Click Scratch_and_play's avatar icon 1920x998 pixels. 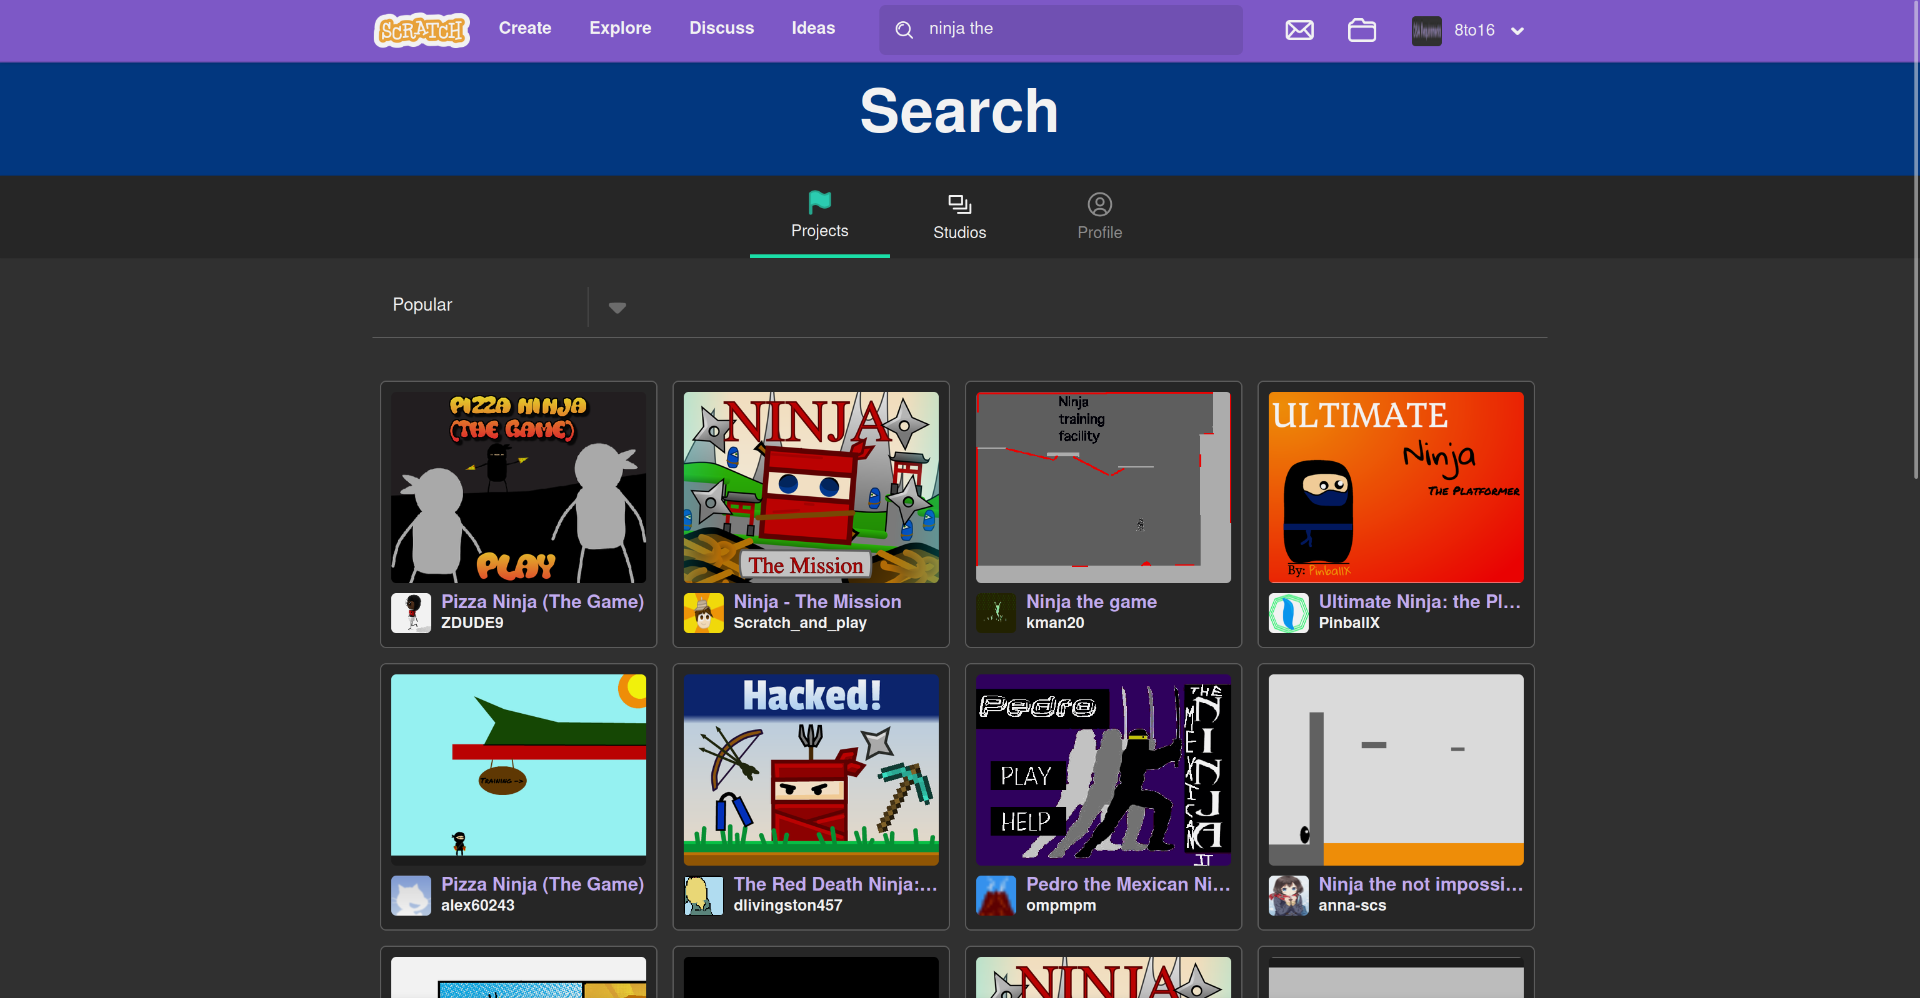[703, 612]
